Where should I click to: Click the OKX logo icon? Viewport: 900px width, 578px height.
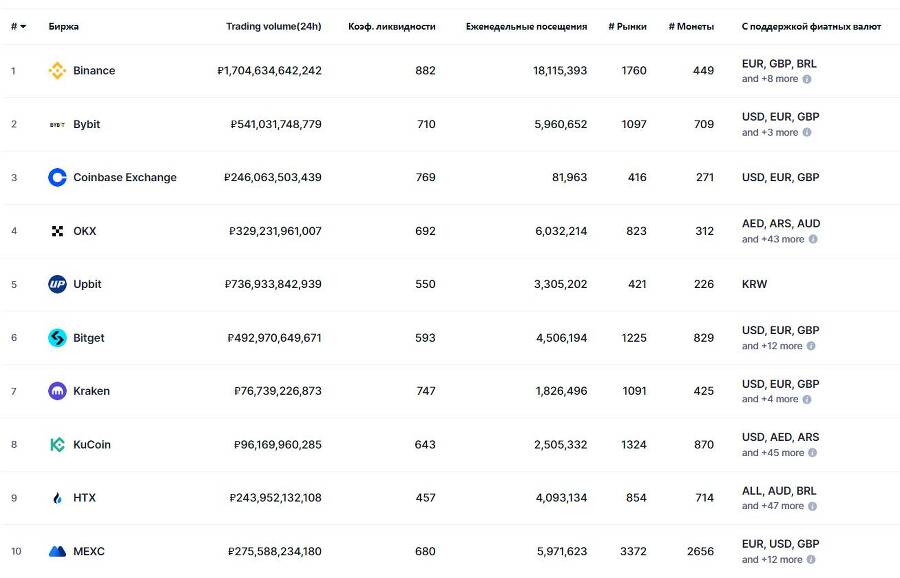[57, 231]
